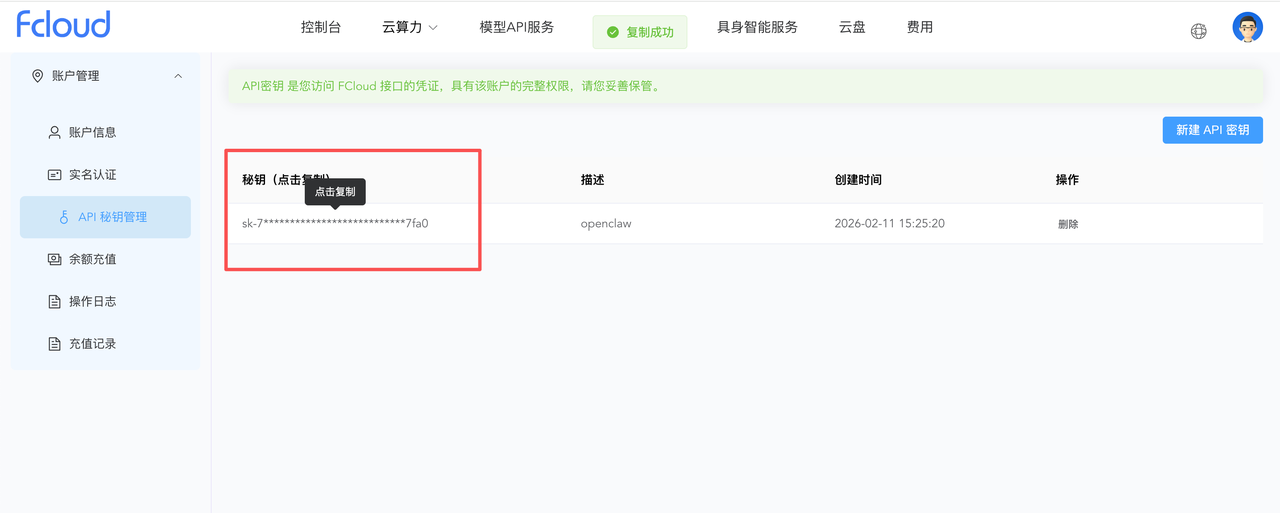Collapse the 账户管理 sidebar section

178,76
